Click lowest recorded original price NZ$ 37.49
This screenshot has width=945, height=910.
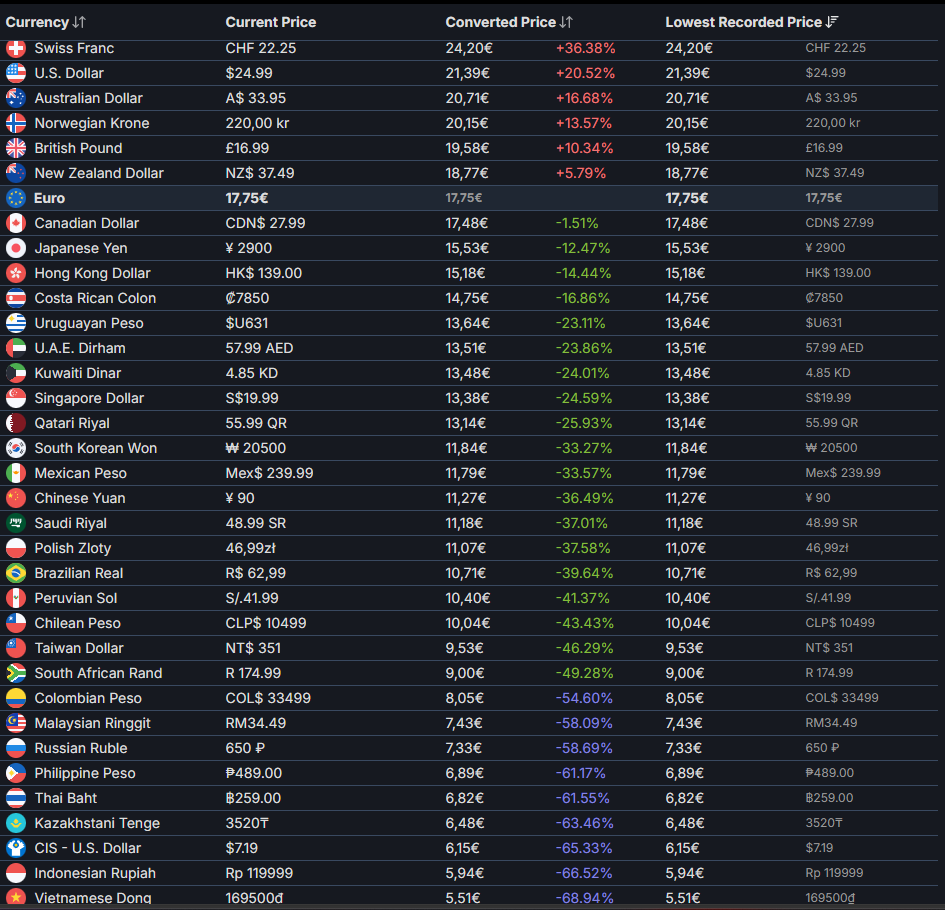pos(835,173)
